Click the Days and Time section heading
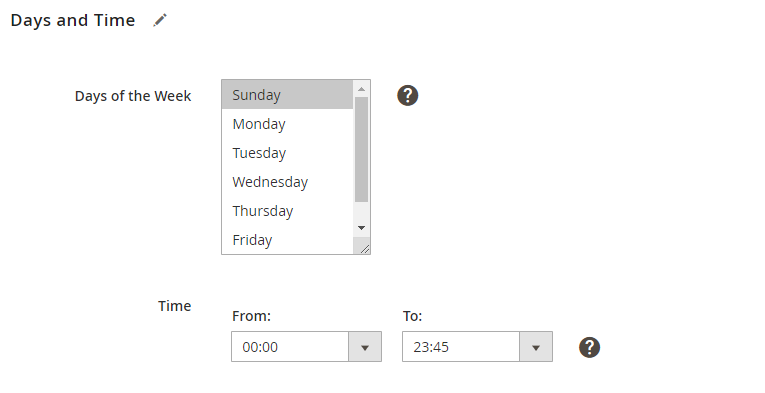The height and width of the screenshot is (393, 765). point(73,20)
